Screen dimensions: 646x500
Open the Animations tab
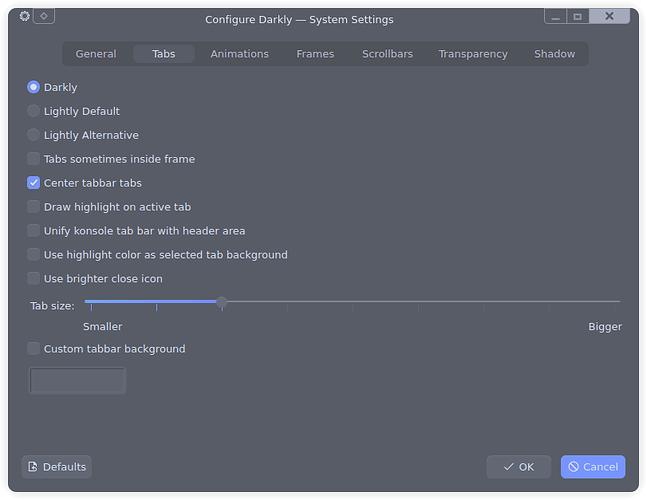[239, 54]
